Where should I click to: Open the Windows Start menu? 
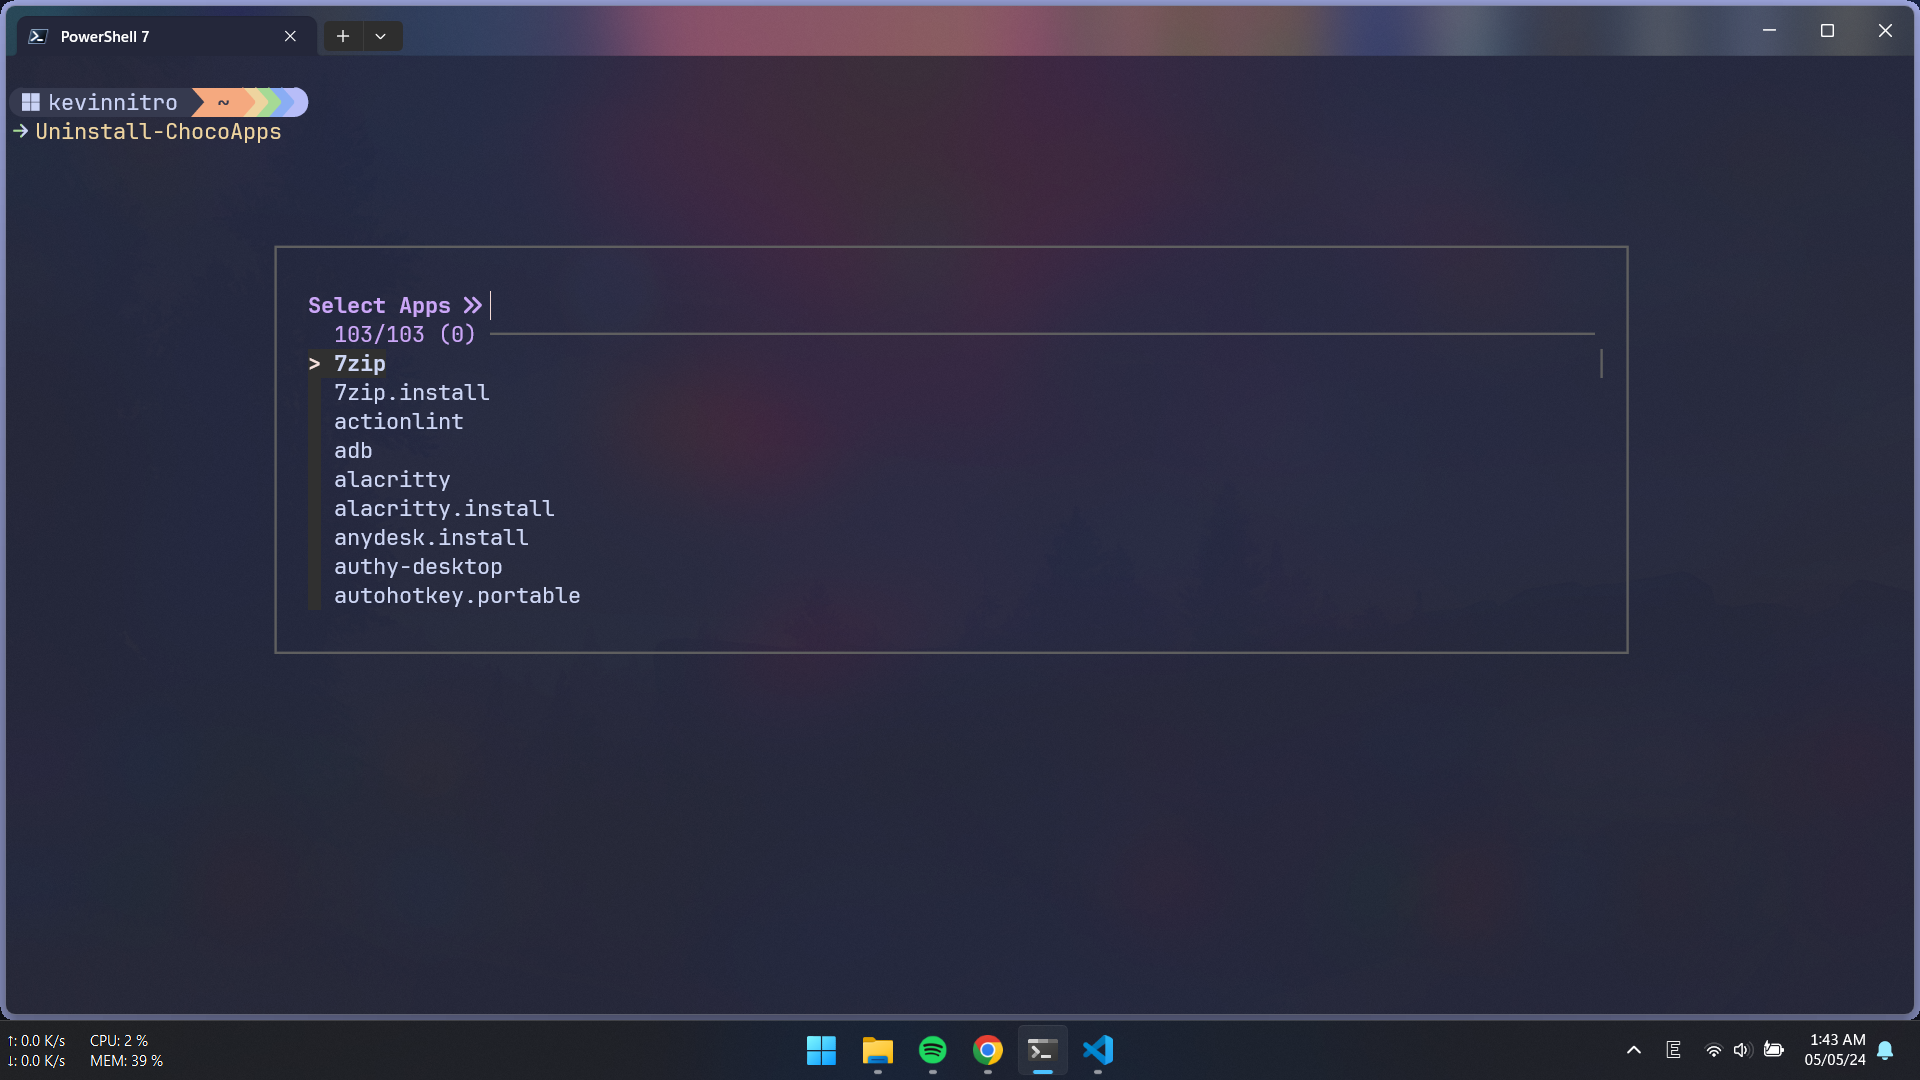(x=821, y=1050)
